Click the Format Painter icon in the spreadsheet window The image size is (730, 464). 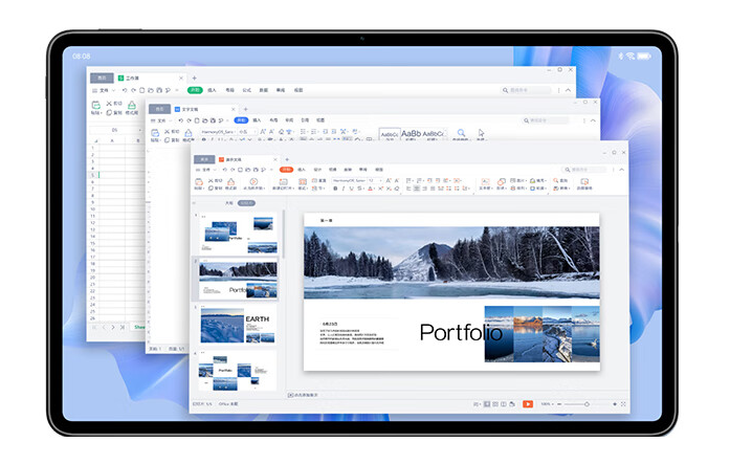coord(132,105)
